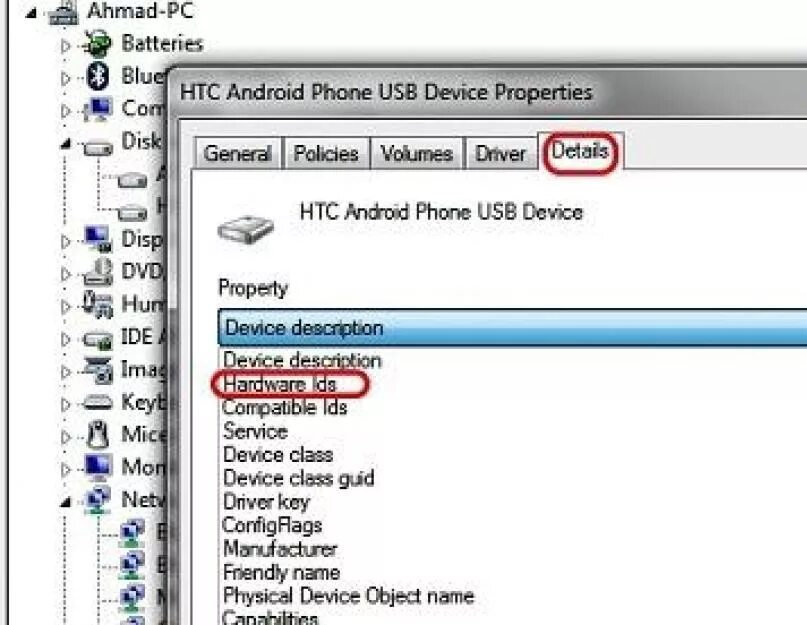Pick Device class guid option
The height and width of the screenshot is (625, 807).
coord(299,478)
